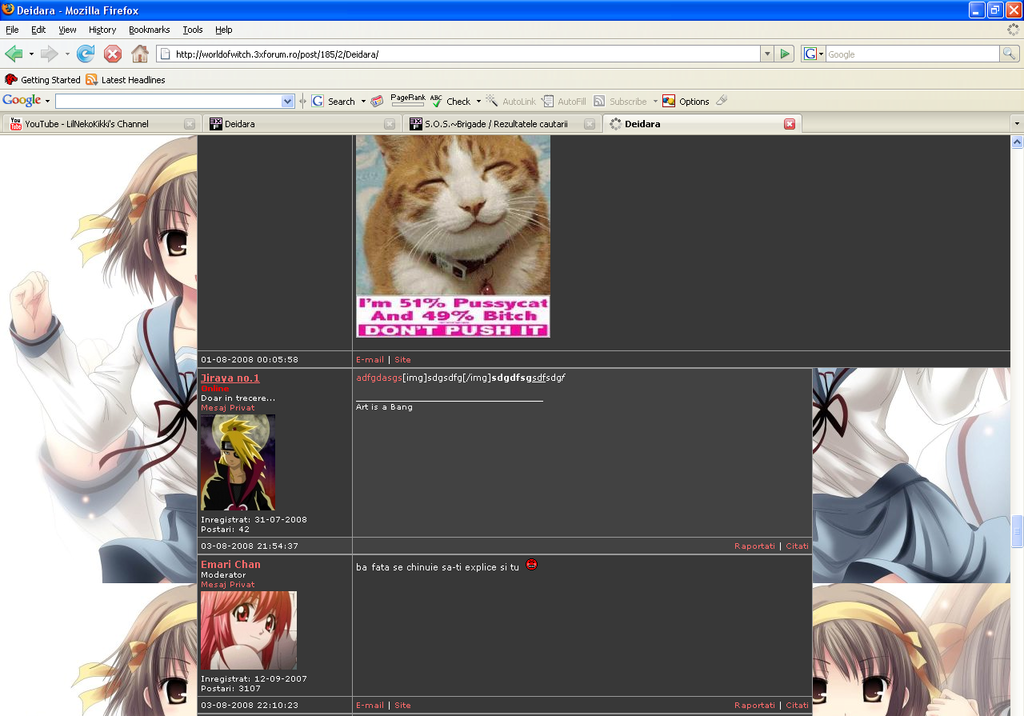
Task: Open Emari Chan user profile link
Action: tap(231, 564)
